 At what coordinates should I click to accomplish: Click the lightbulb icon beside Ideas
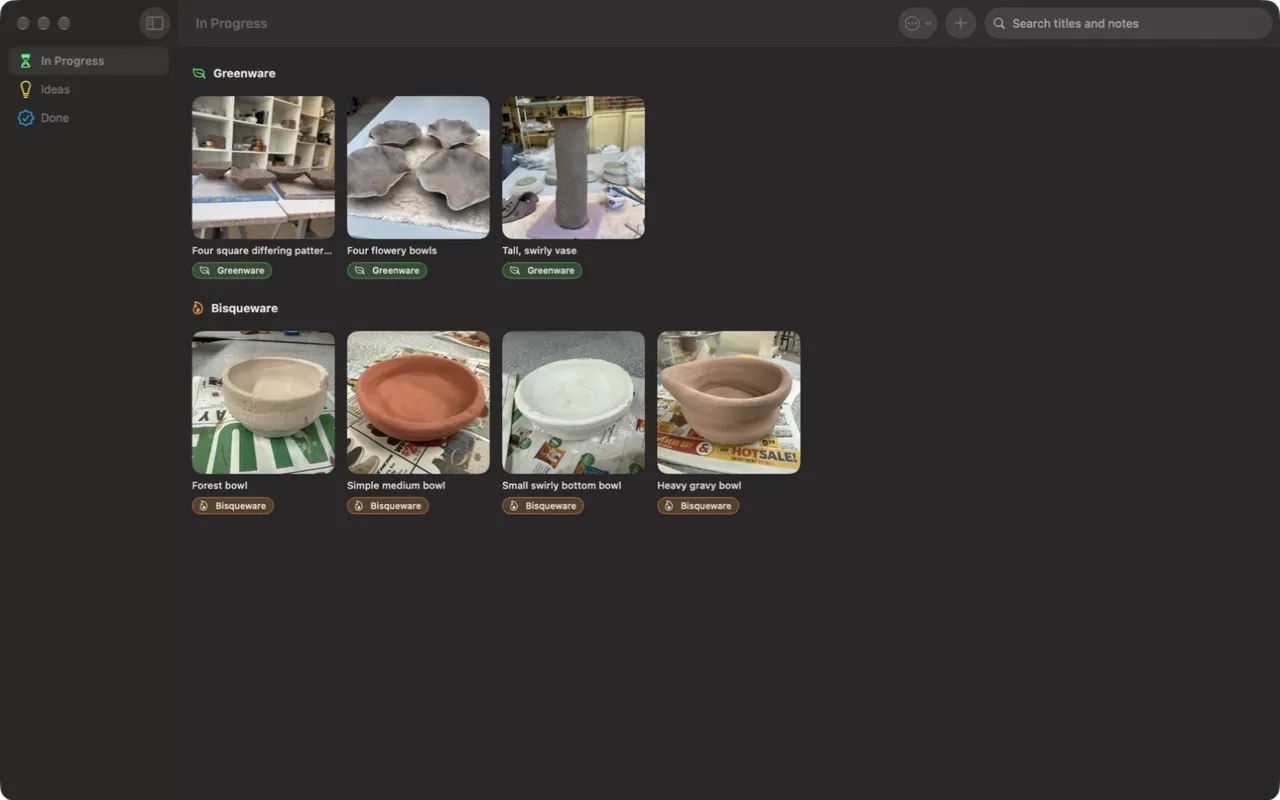tap(26, 89)
